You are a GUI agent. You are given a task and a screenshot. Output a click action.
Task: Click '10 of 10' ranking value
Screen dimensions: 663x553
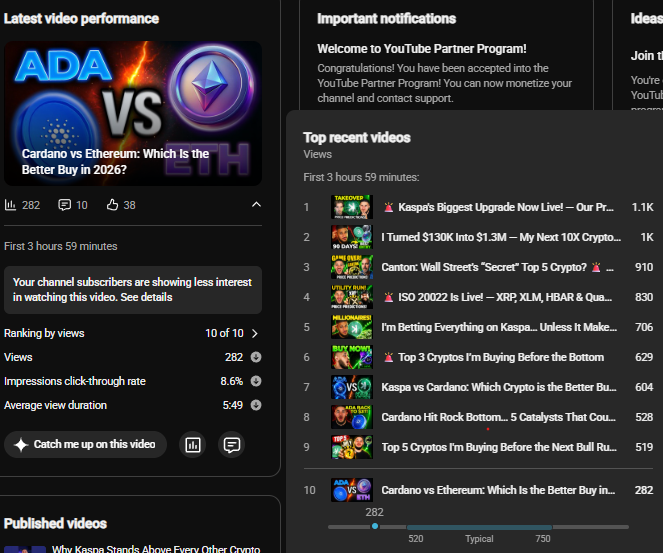tap(225, 334)
